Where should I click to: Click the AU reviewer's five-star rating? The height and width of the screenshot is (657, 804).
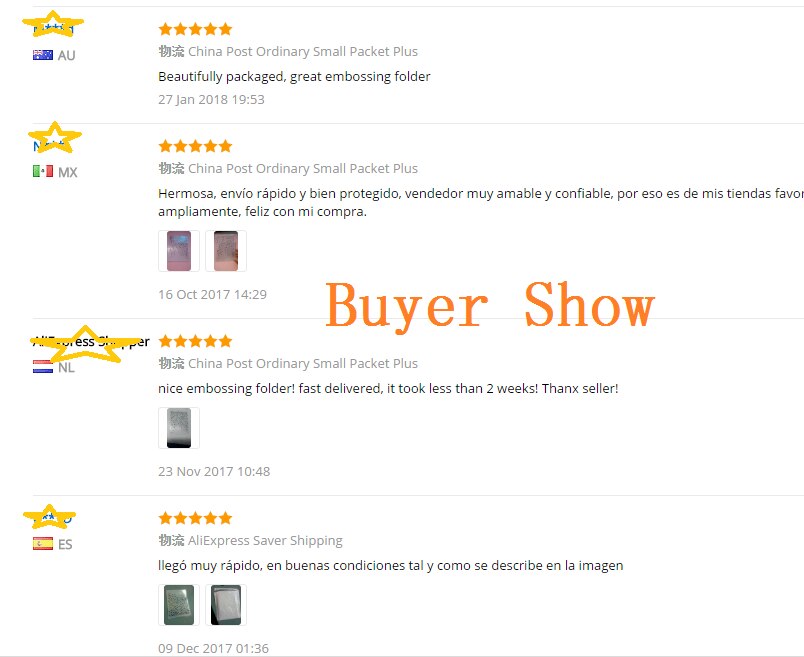195,29
